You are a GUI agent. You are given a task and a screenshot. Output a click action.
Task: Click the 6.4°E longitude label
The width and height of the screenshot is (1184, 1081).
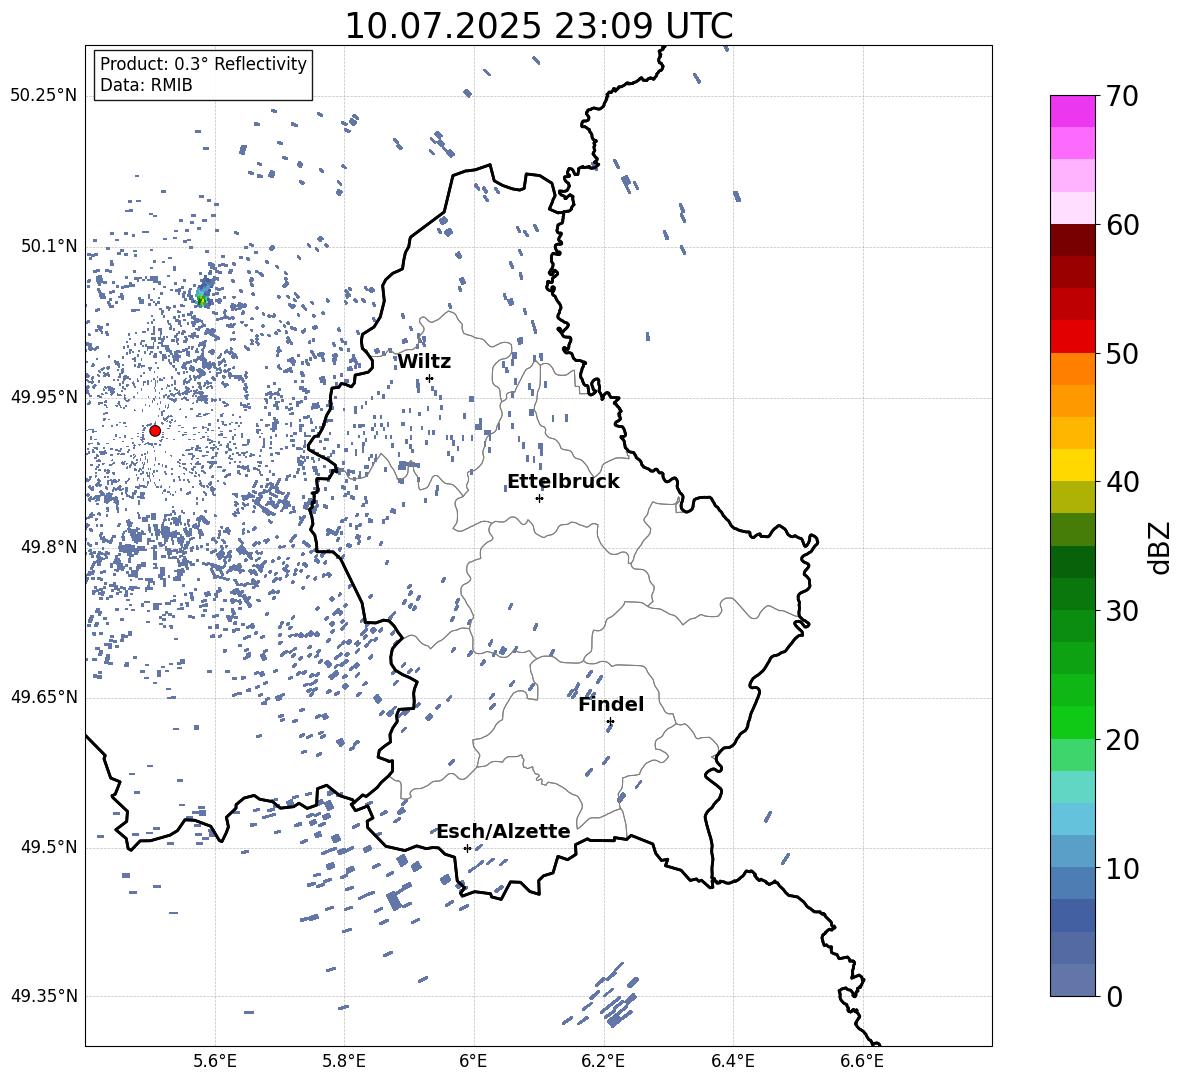[x=732, y=1061]
